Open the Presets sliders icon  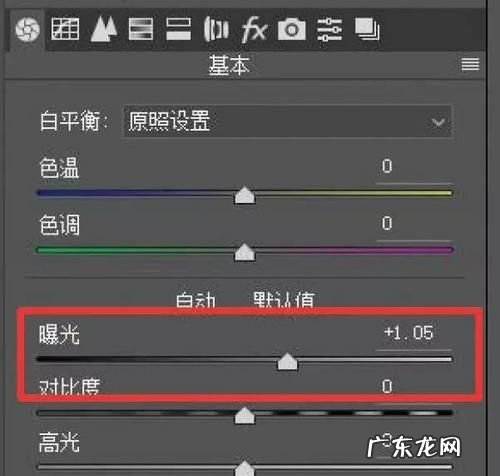pyautogui.click(x=329, y=29)
